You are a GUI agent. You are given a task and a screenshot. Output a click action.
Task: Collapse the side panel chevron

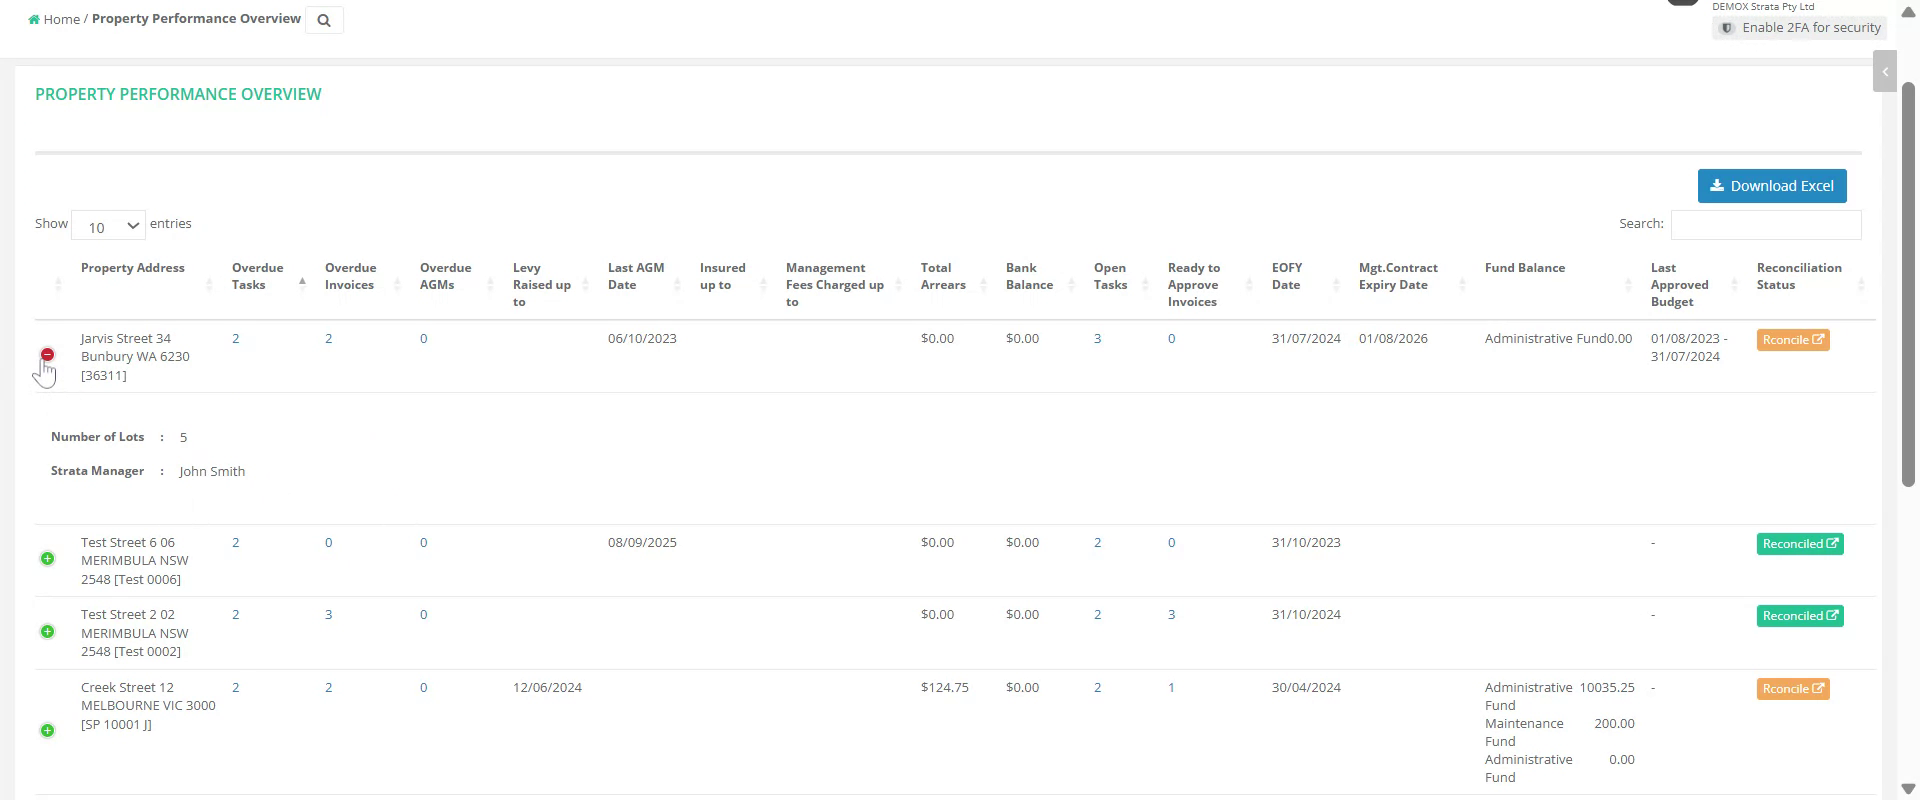(1885, 72)
